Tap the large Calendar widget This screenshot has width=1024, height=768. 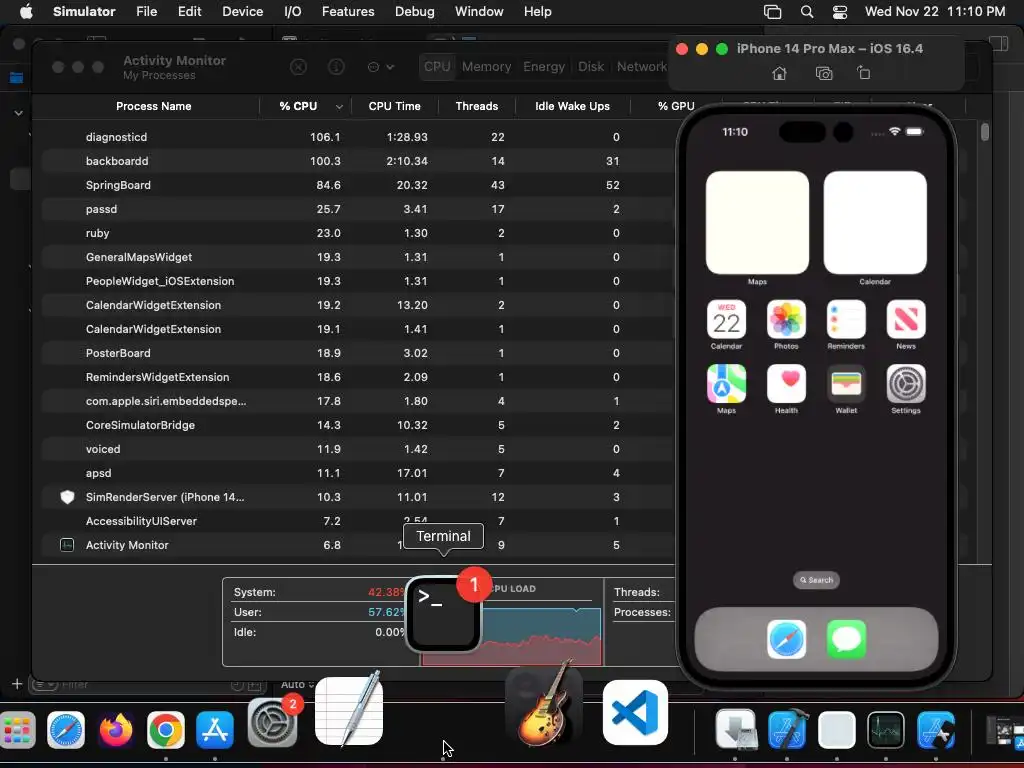click(875, 223)
